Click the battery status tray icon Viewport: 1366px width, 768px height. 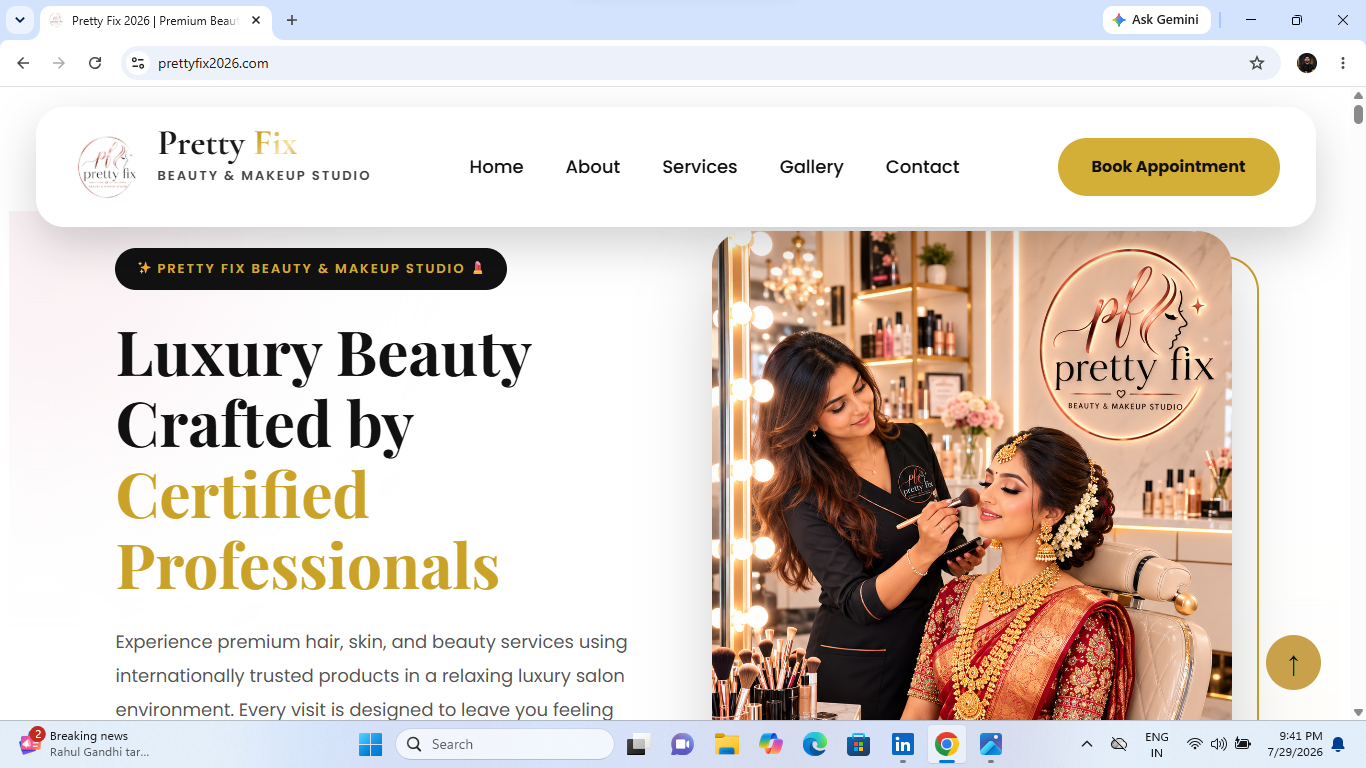[1243, 744]
